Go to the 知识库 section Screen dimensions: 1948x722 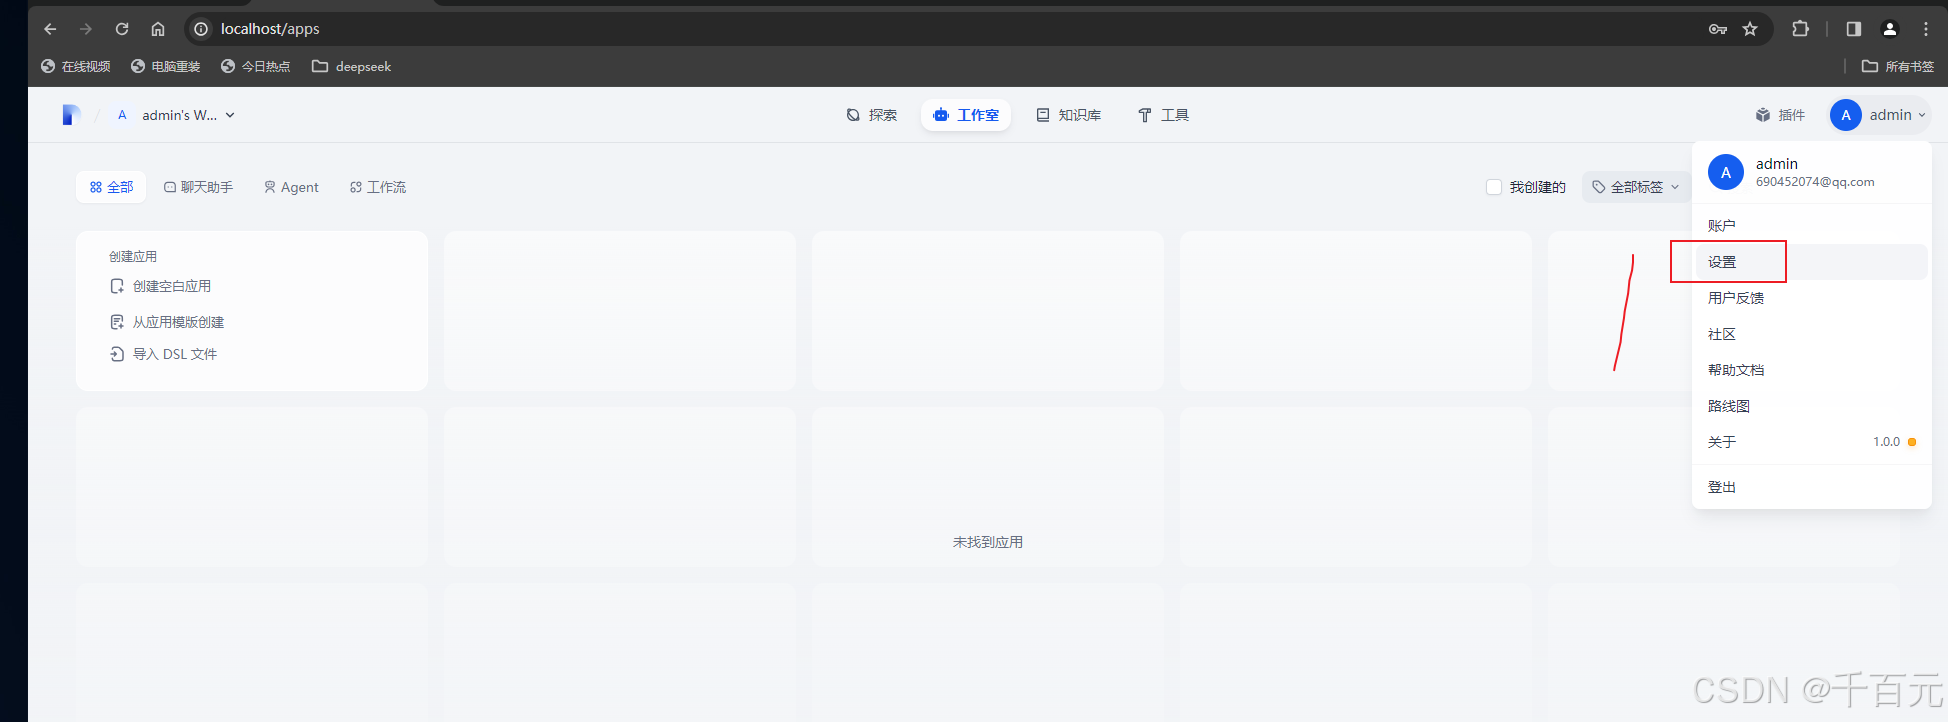[1069, 115]
